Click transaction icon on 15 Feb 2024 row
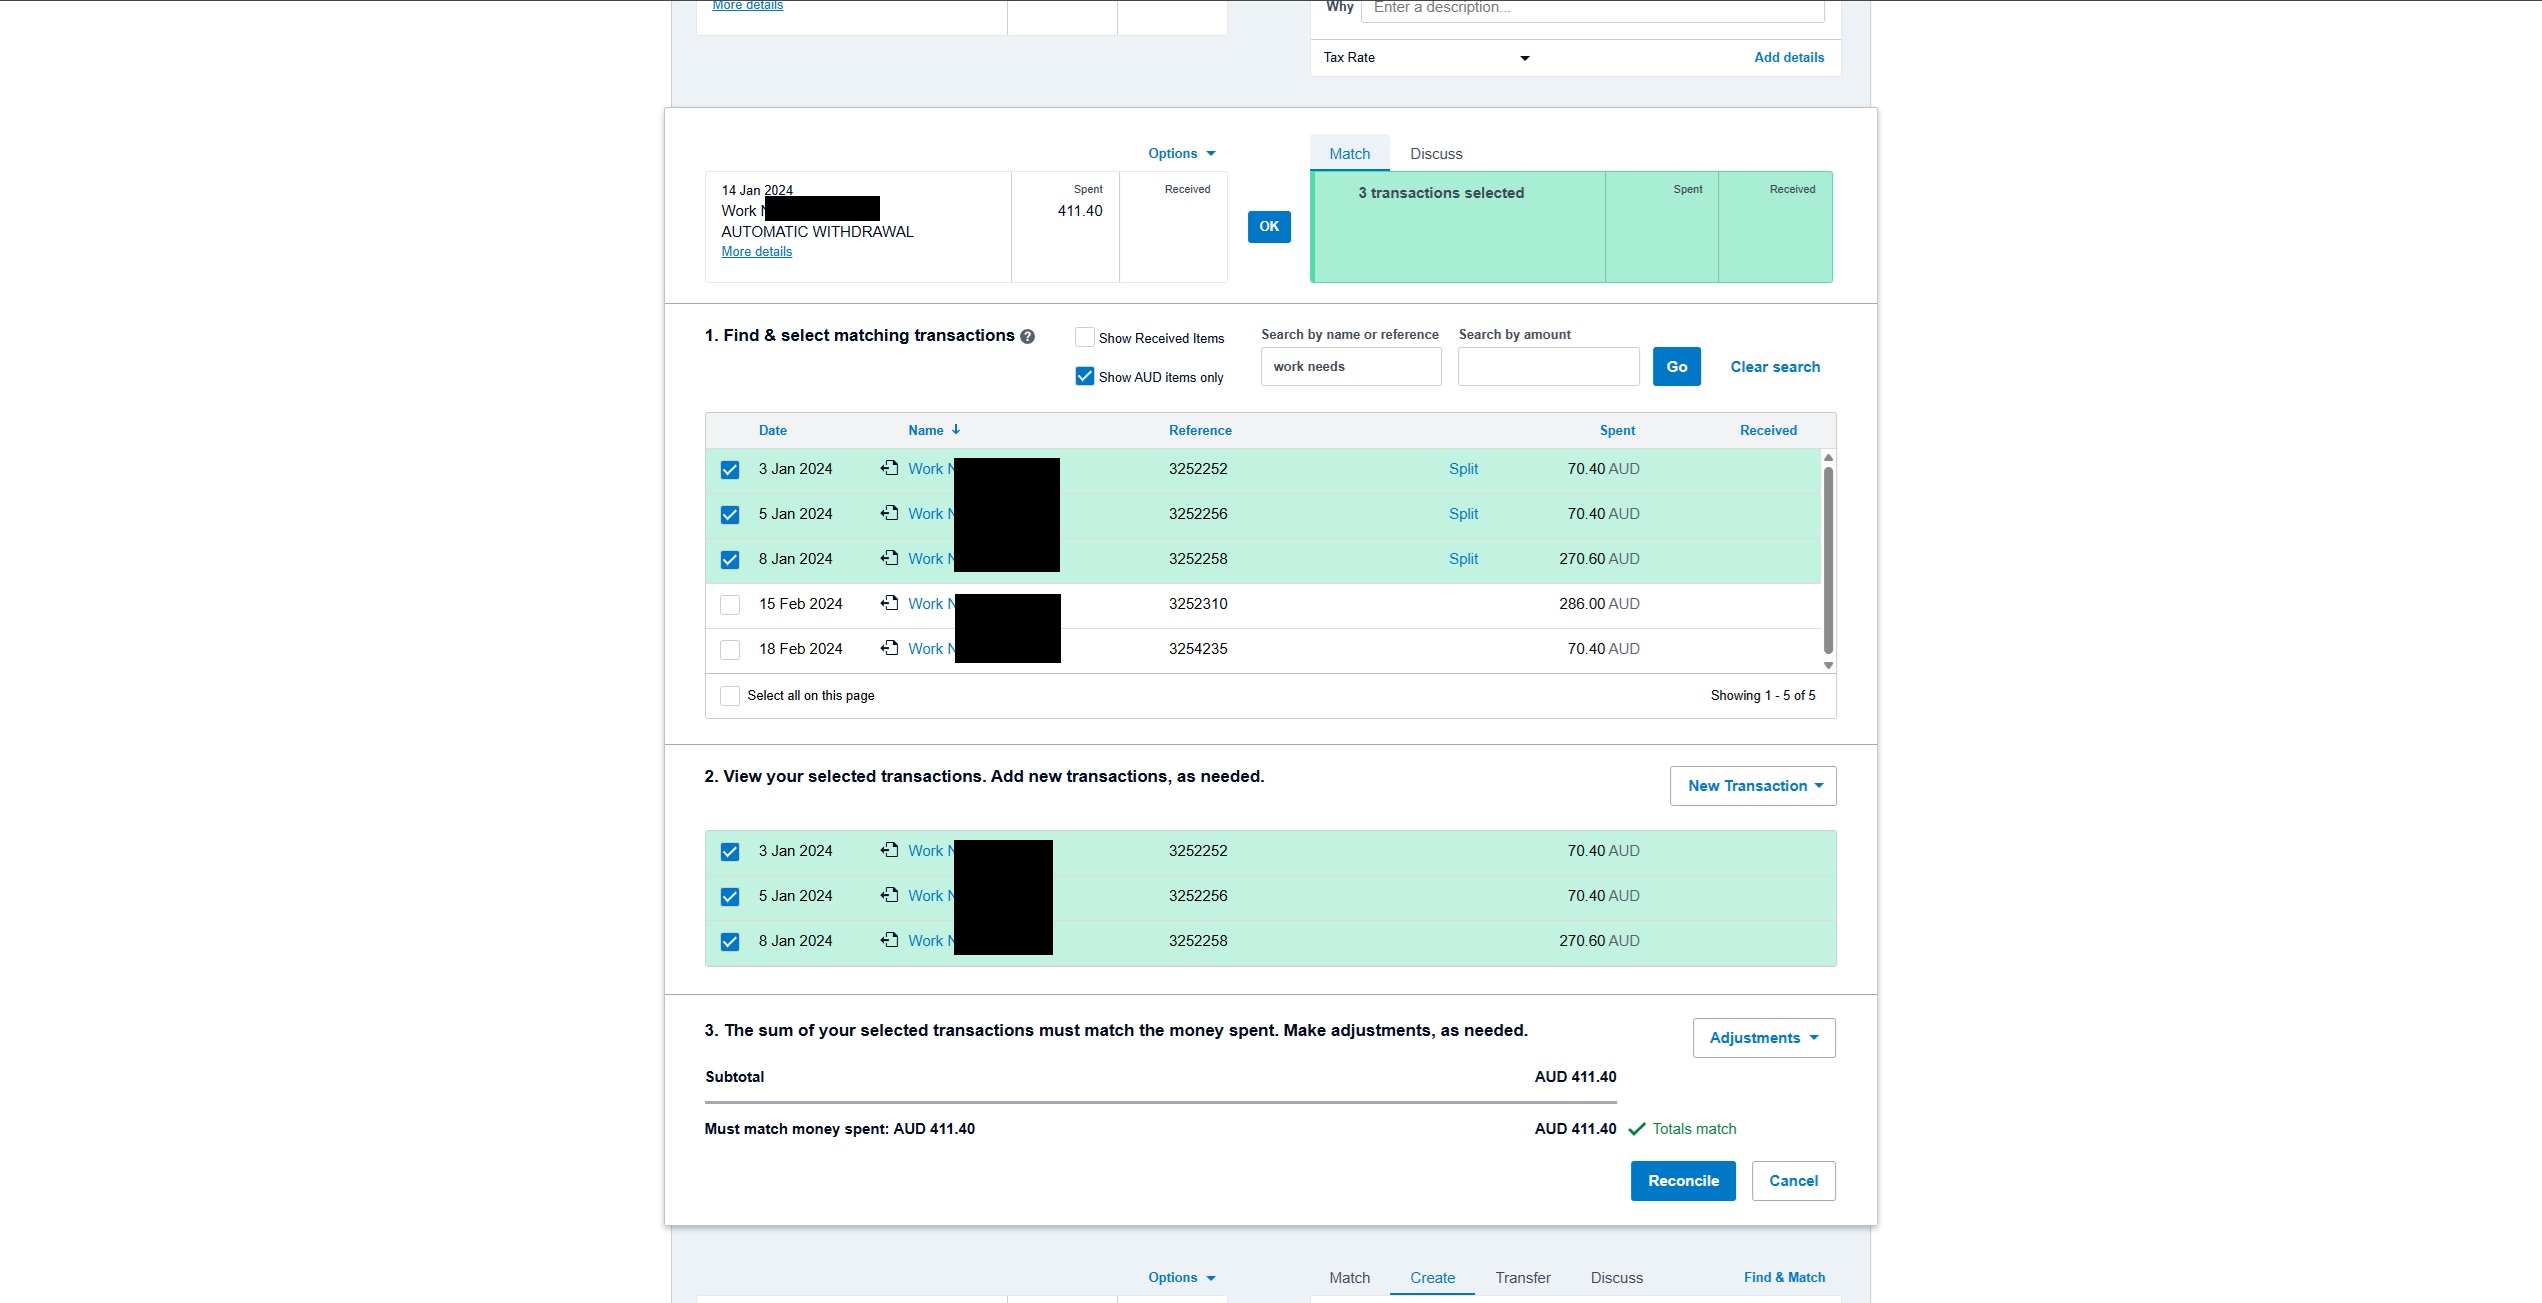Image resolution: width=2542 pixels, height=1303 pixels. 889,603
